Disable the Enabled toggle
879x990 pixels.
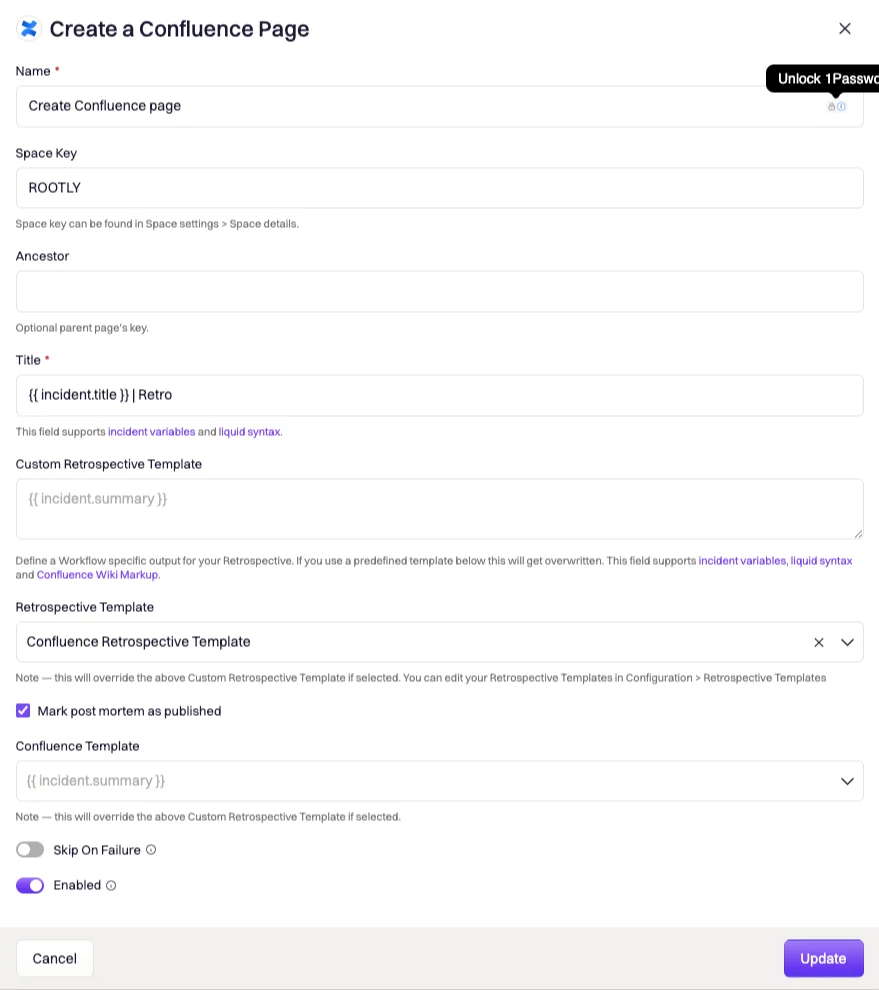click(x=30, y=885)
